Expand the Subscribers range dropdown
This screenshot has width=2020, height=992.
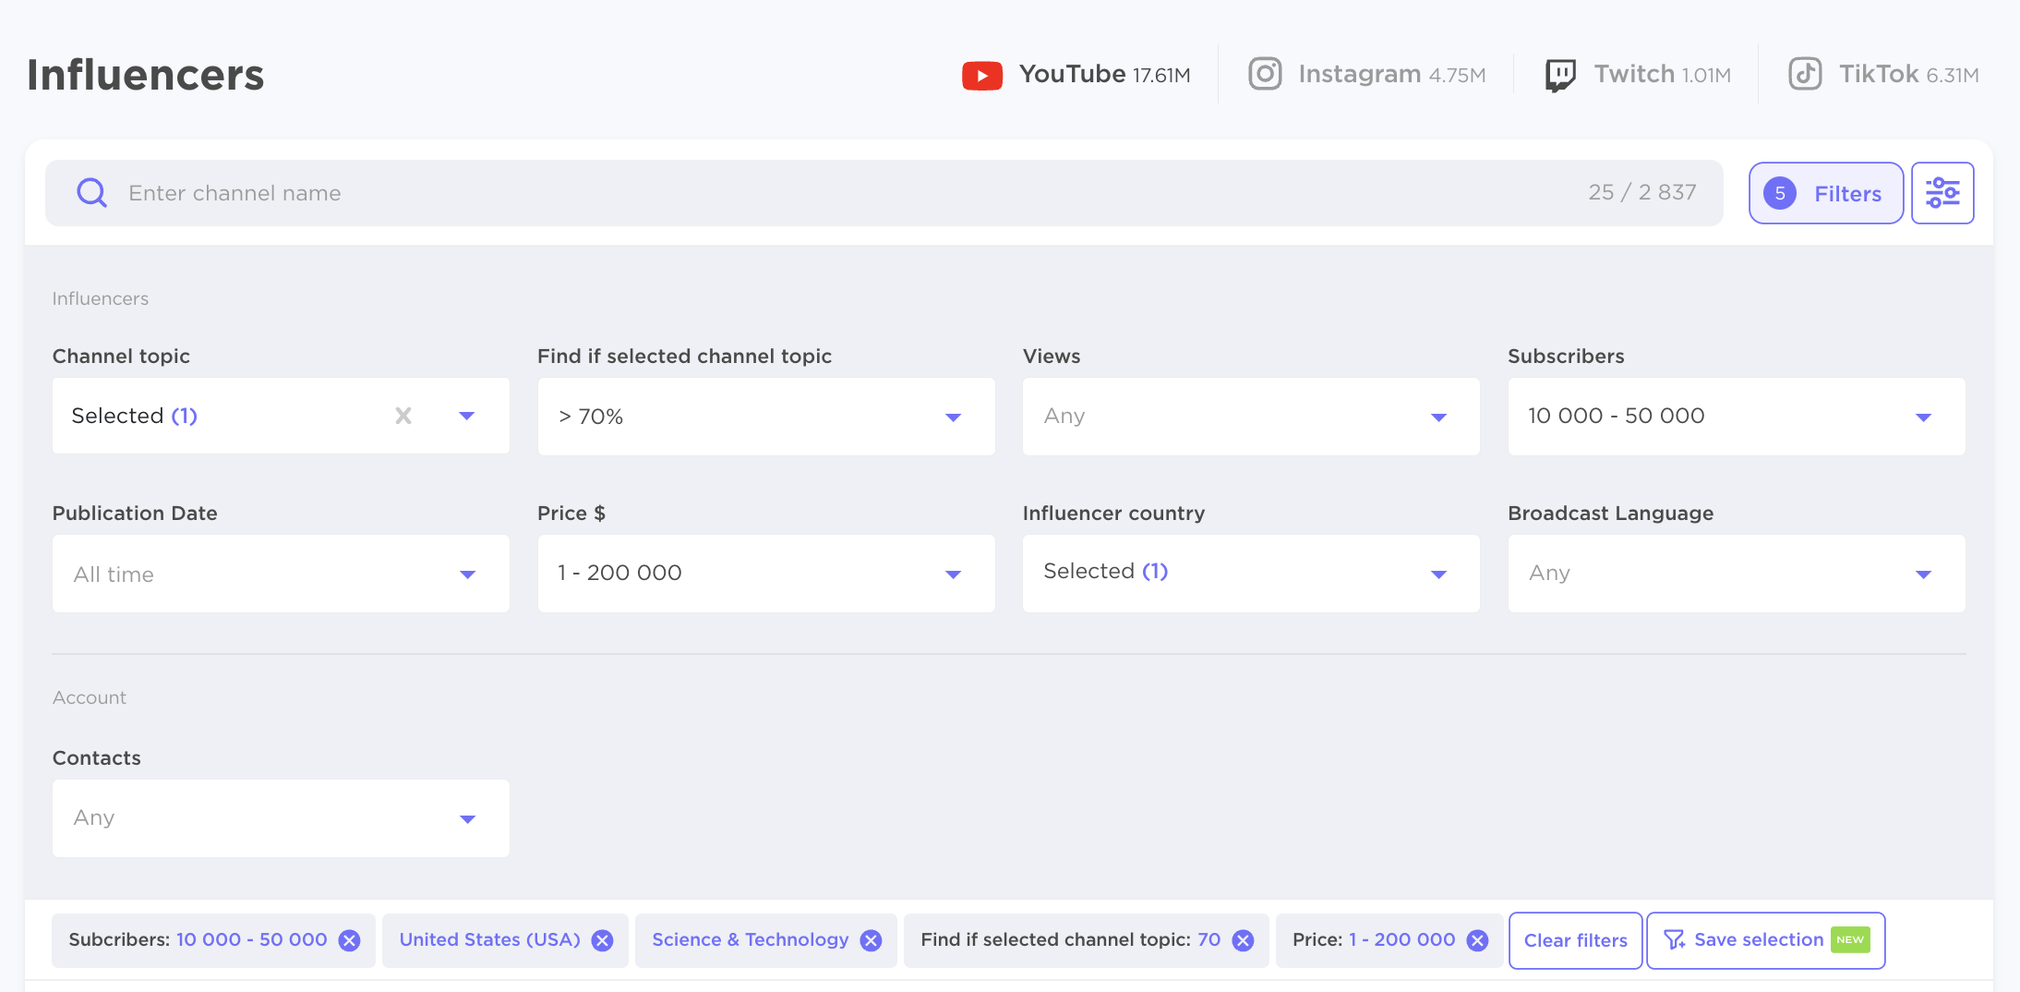coord(1735,417)
